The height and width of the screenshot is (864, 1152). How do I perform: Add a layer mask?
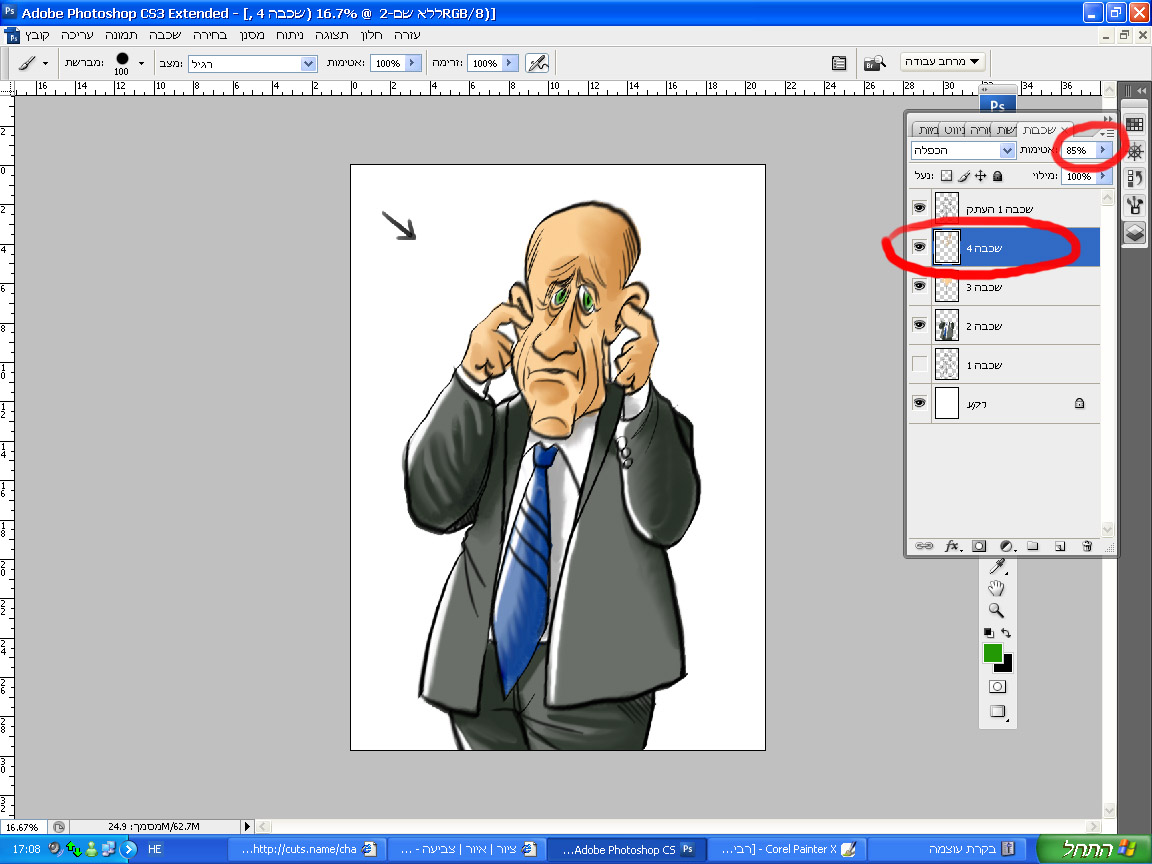[979, 546]
